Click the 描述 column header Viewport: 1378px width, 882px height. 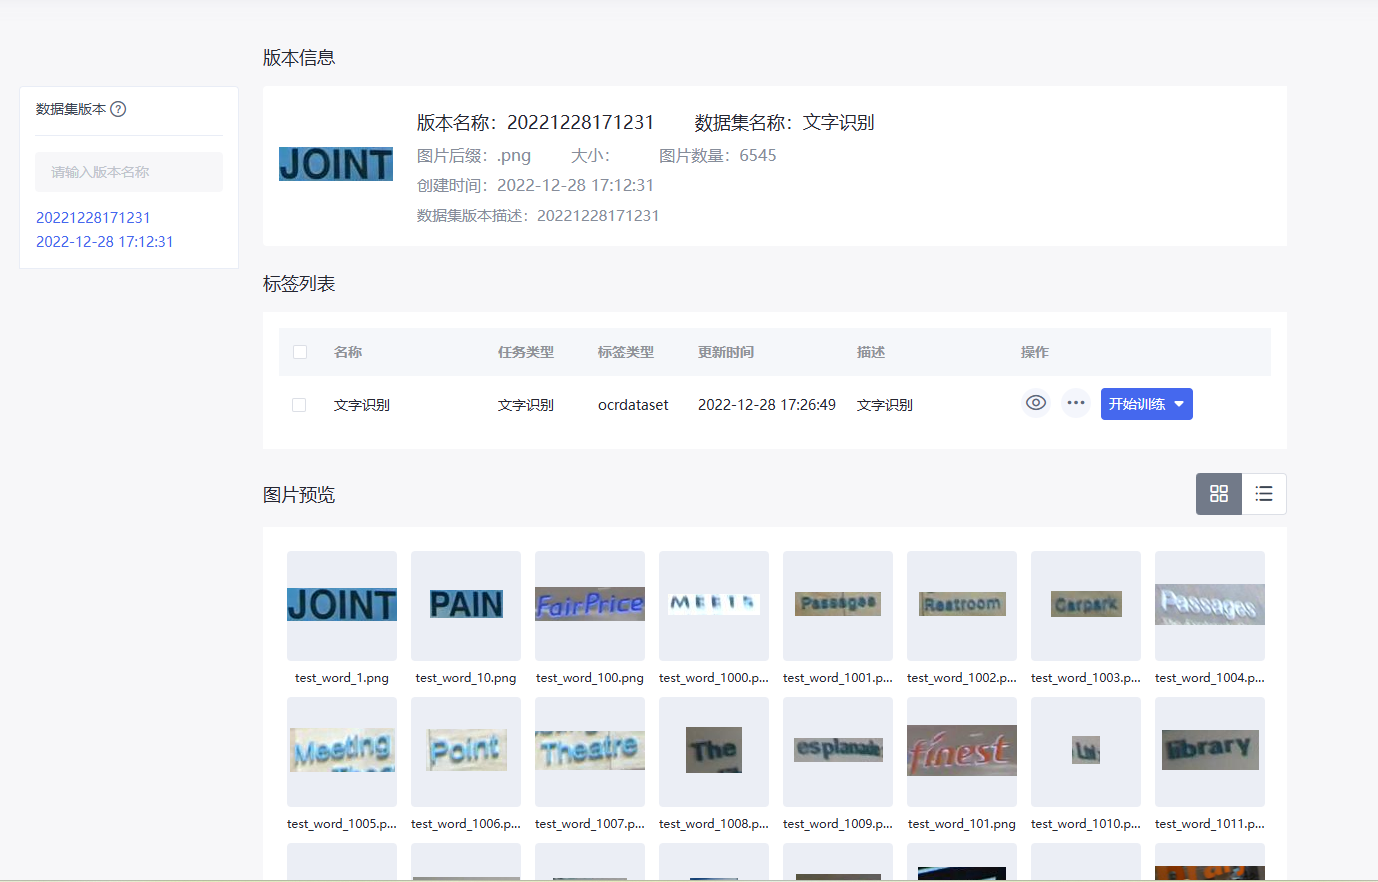click(871, 352)
